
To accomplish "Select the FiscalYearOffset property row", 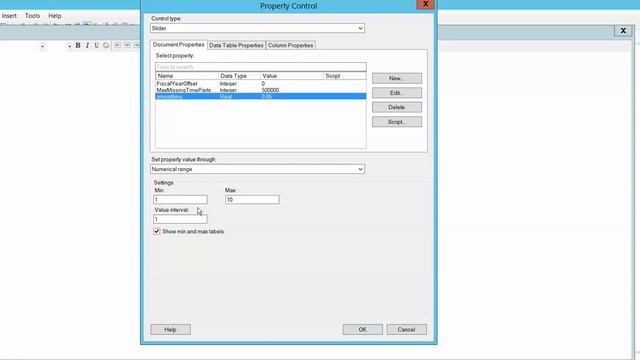I will [261, 83].
